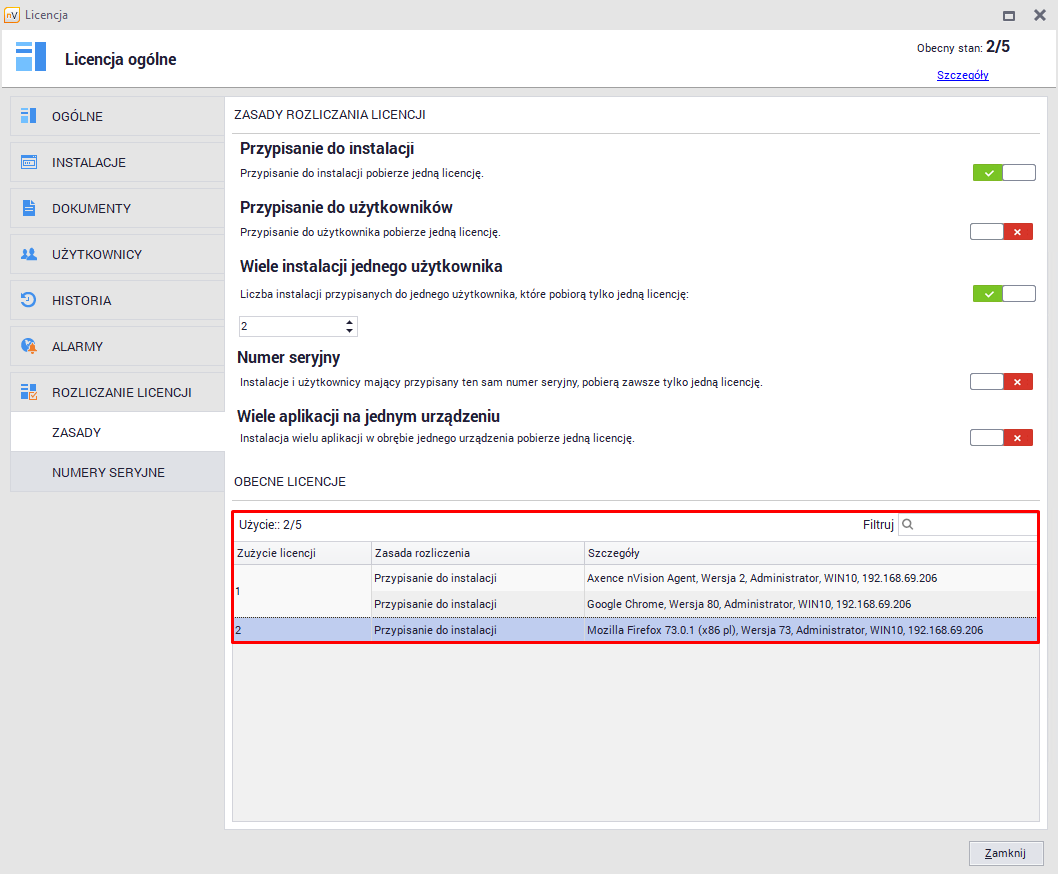Click the Alarmy bell icon
The image size is (1058, 874).
[x=29, y=346]
